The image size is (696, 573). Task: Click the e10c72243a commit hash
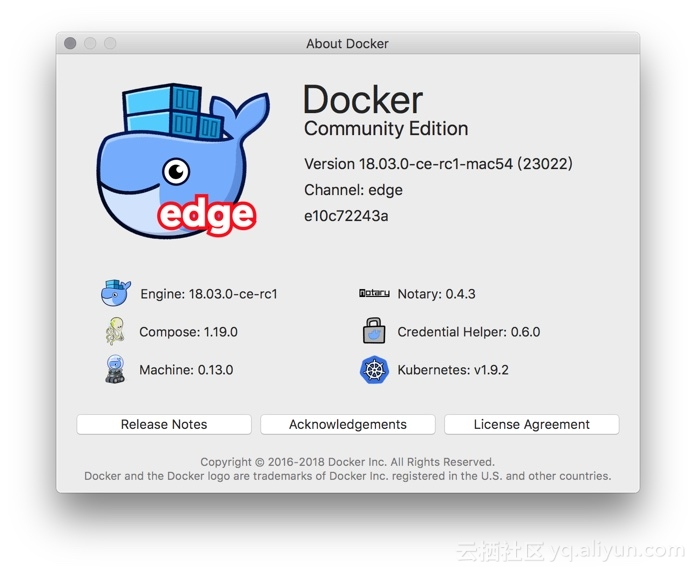pyautogui.click(x=346, y=216)
